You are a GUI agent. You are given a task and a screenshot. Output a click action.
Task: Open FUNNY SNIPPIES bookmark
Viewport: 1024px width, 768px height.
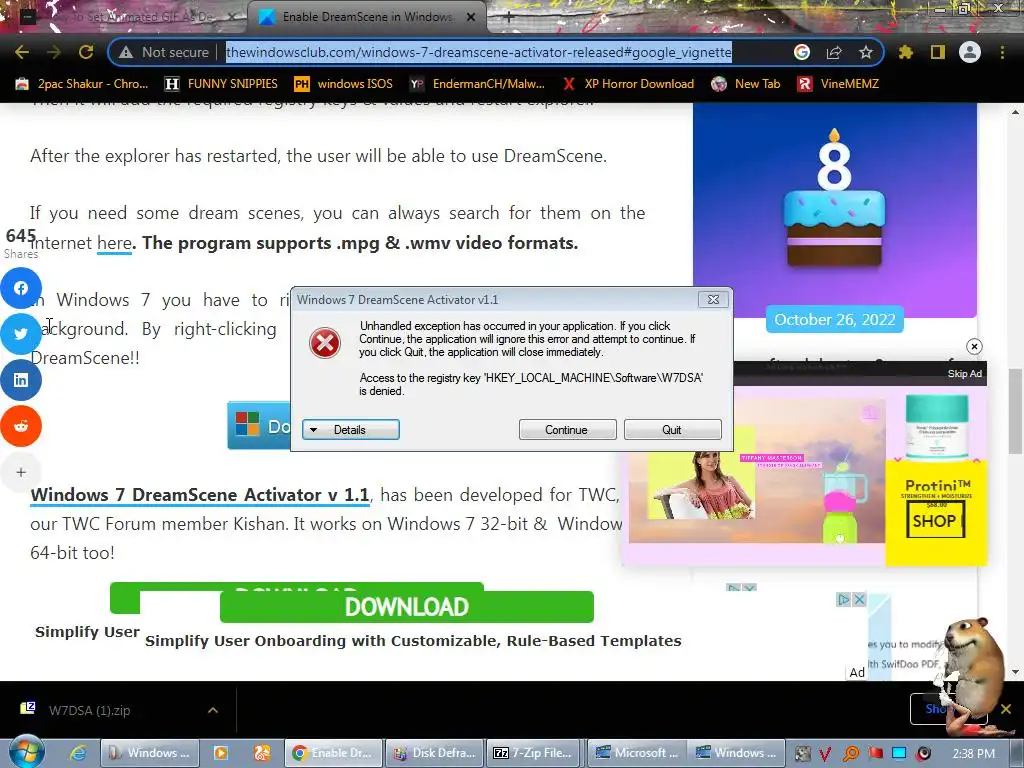click(x=221, y=84)
